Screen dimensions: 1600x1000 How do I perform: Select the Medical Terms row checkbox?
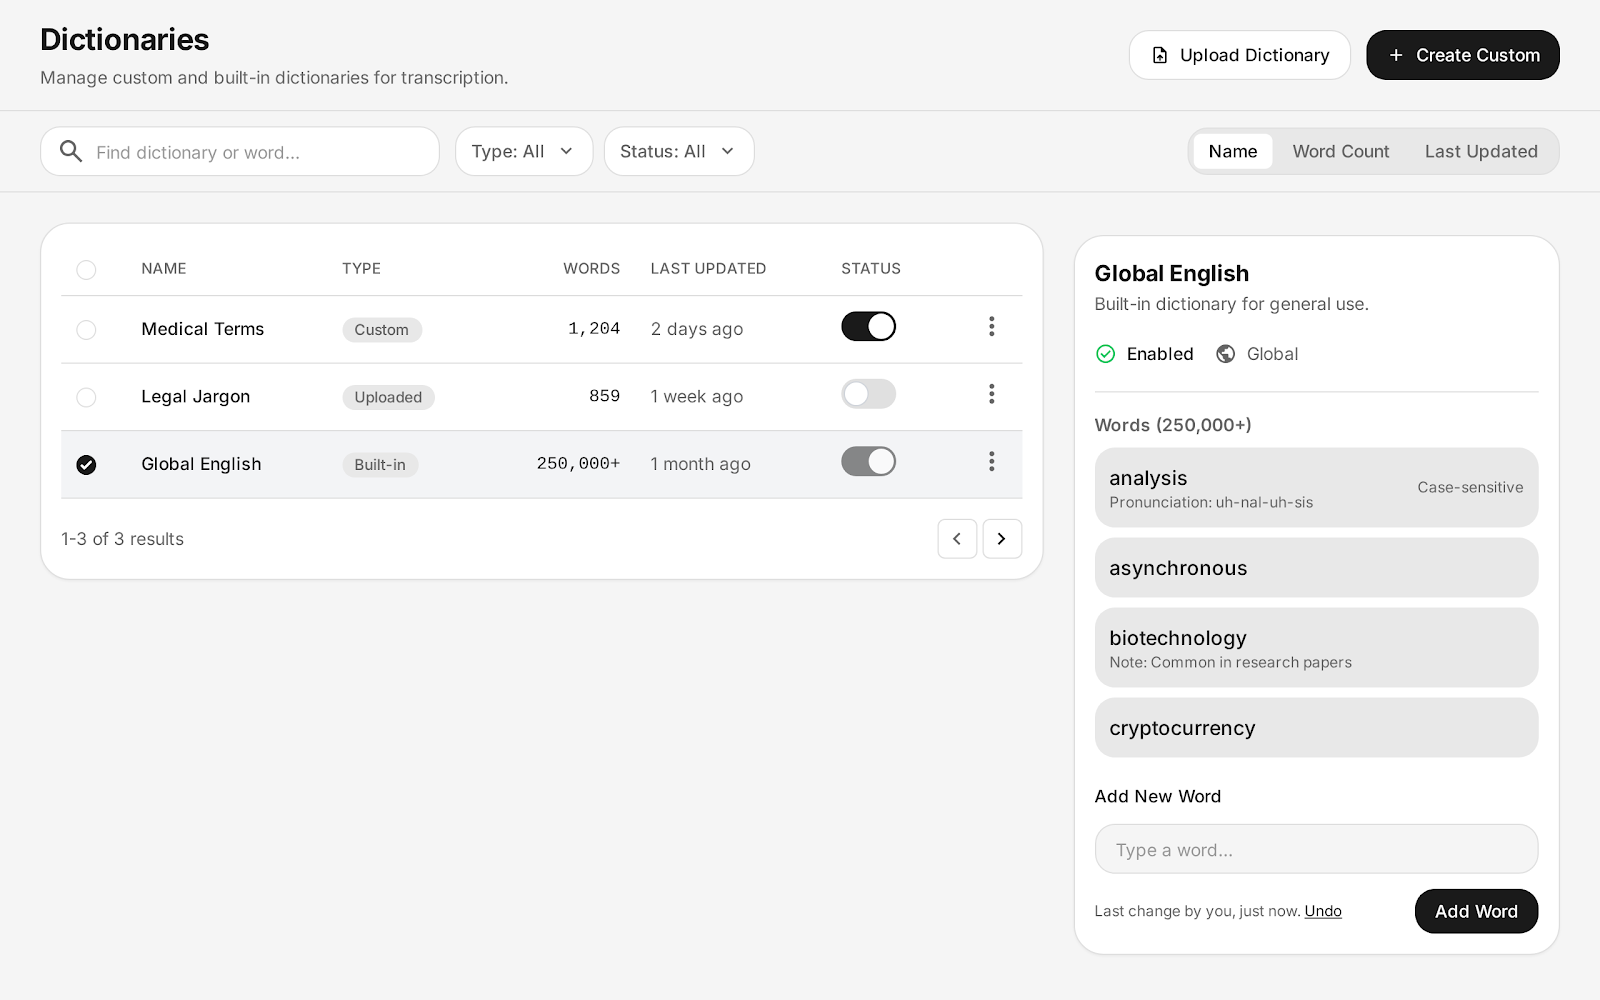[86, 330]
